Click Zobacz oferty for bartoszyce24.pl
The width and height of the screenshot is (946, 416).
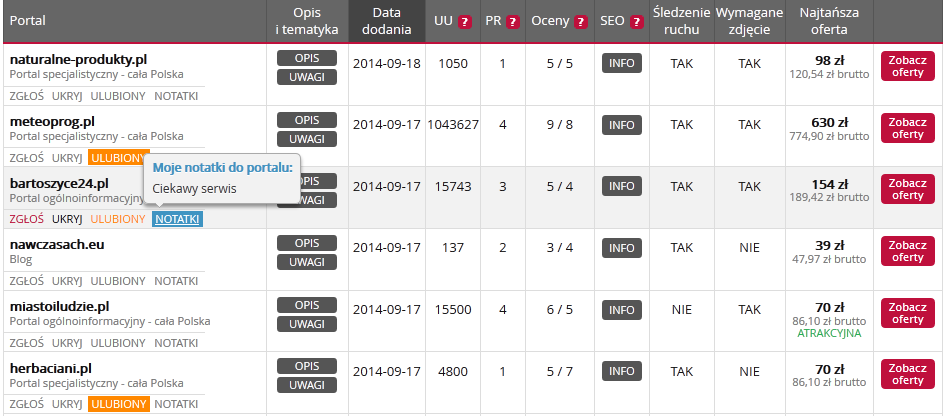click(908, 189)
